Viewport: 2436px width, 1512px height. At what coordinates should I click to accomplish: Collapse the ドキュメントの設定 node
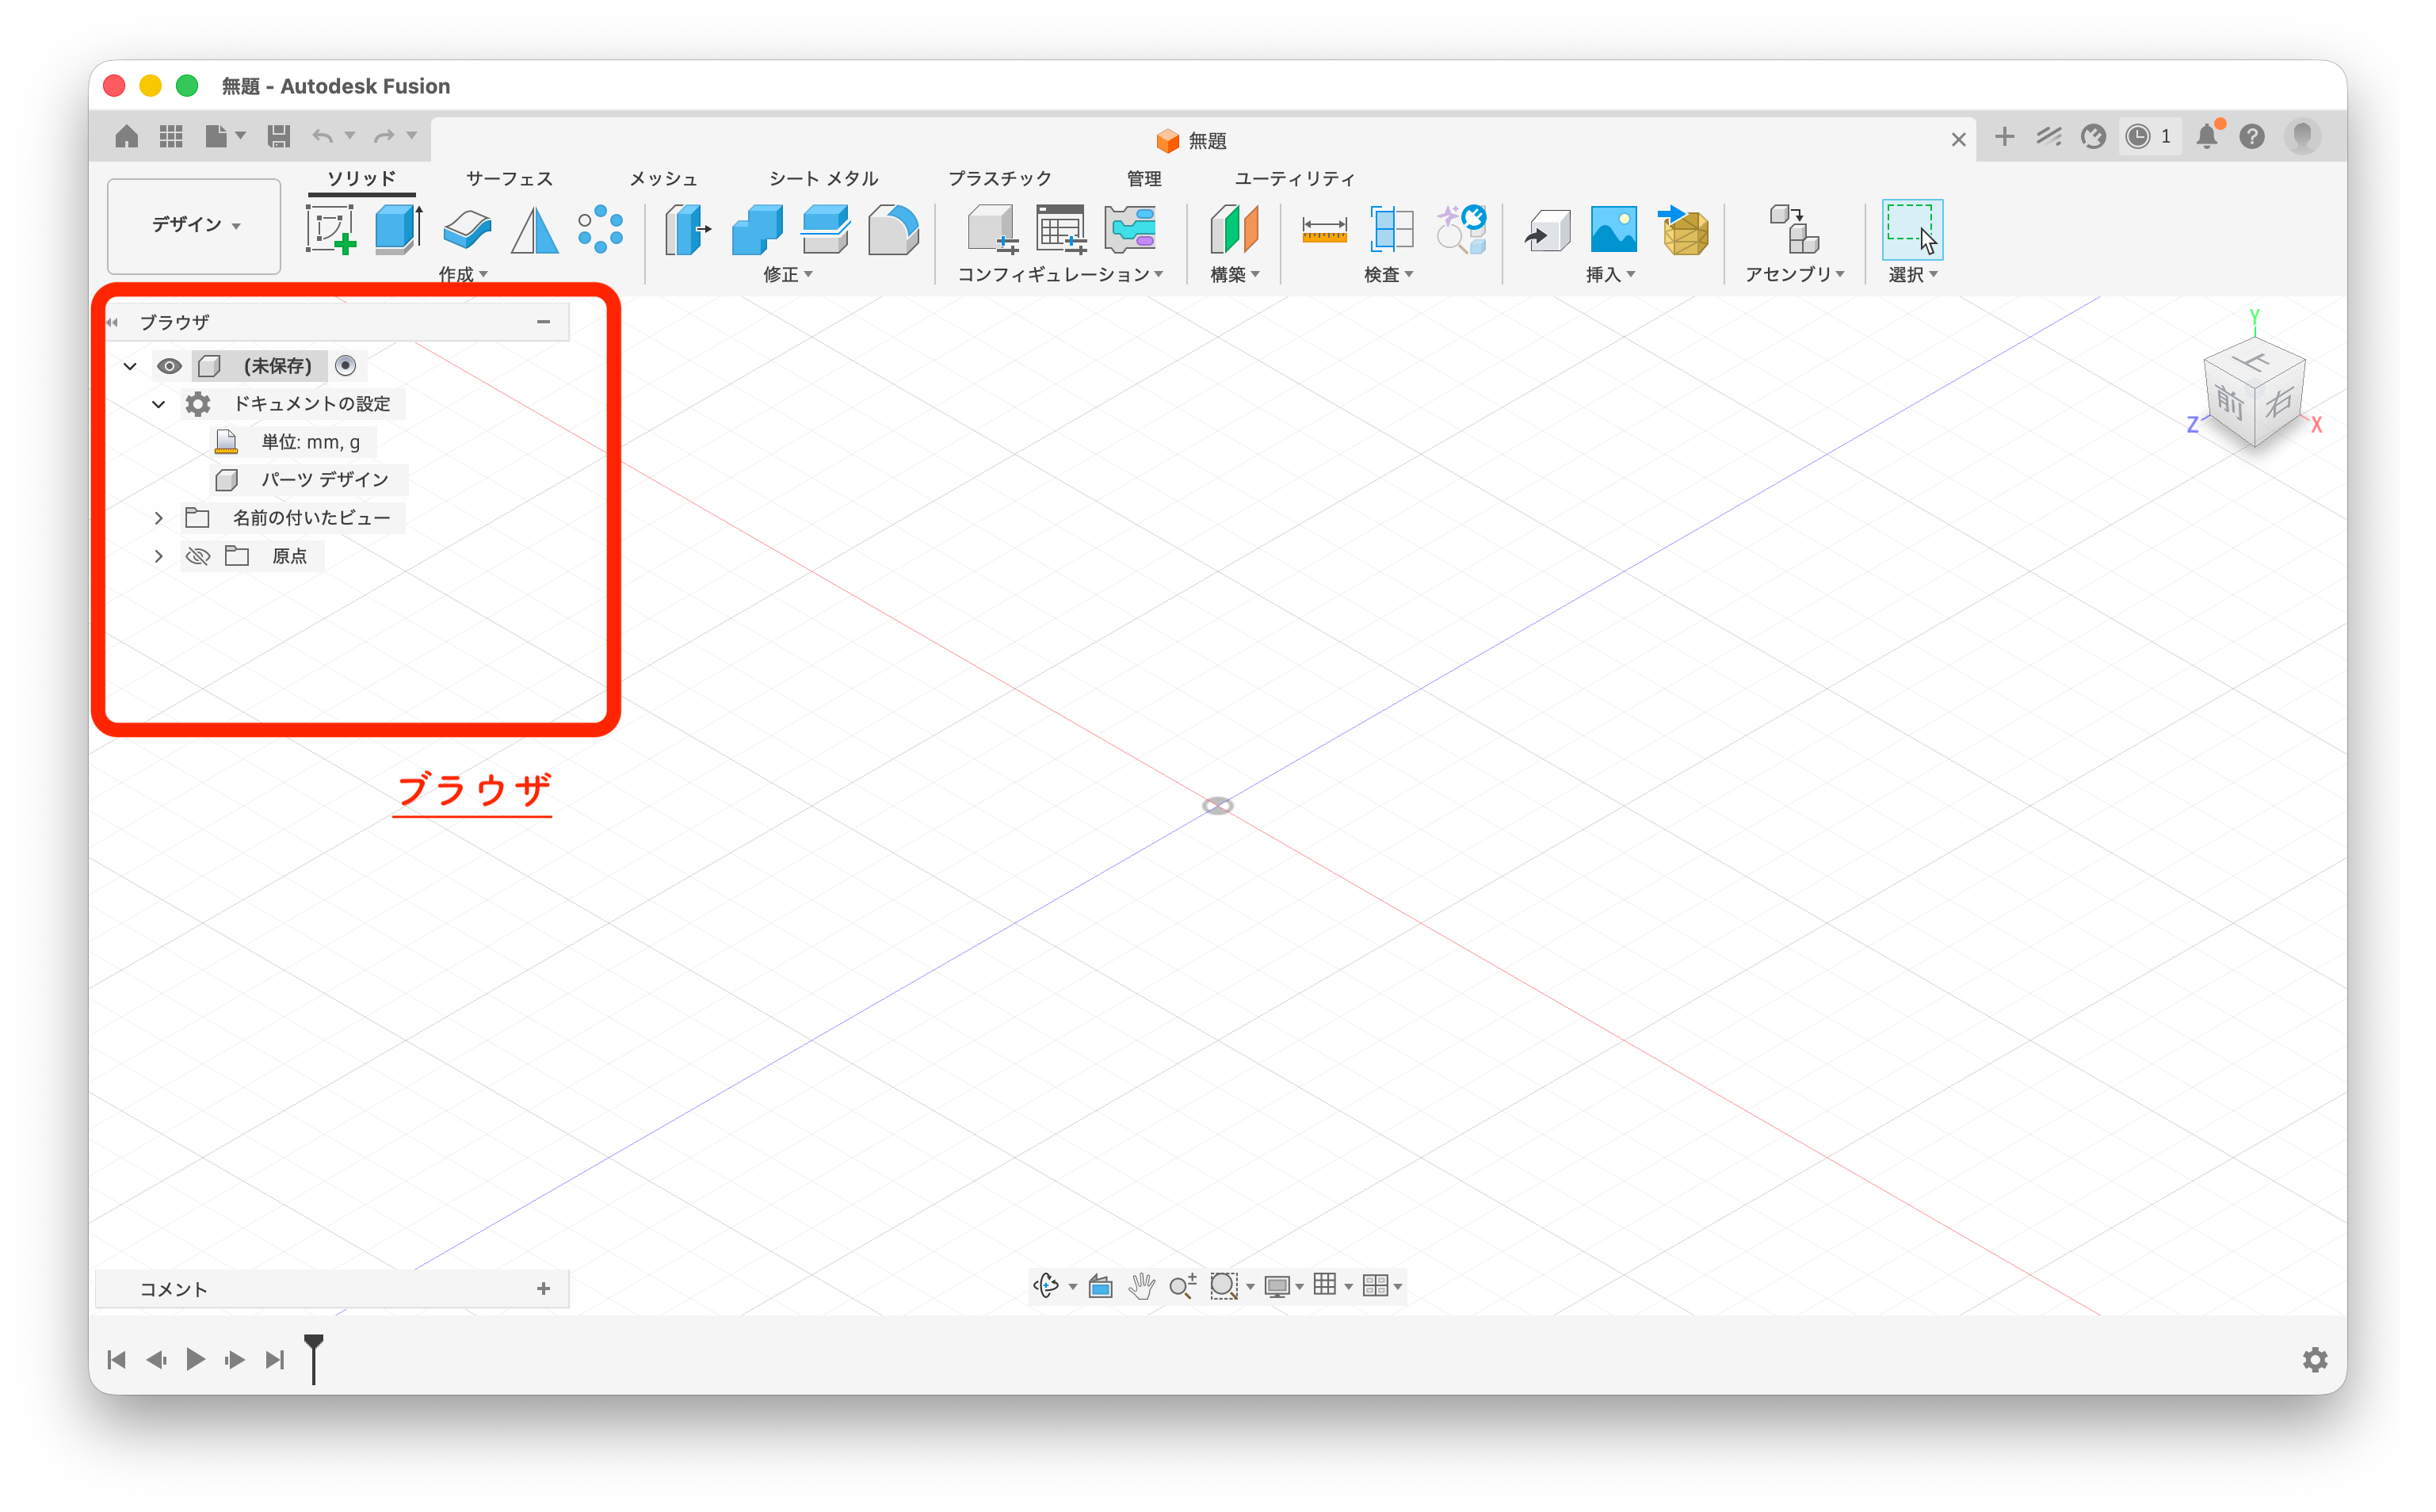[158, 404]
